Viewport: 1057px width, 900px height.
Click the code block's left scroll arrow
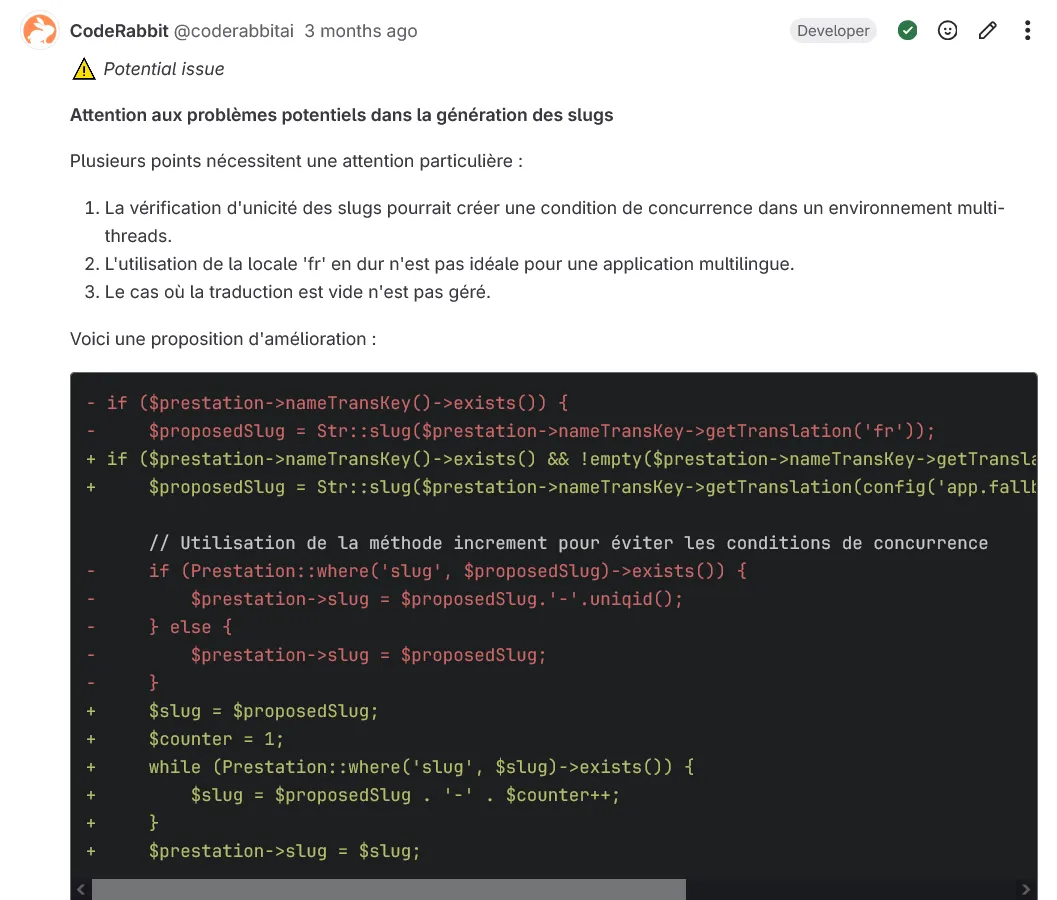[x=80, y=889]
